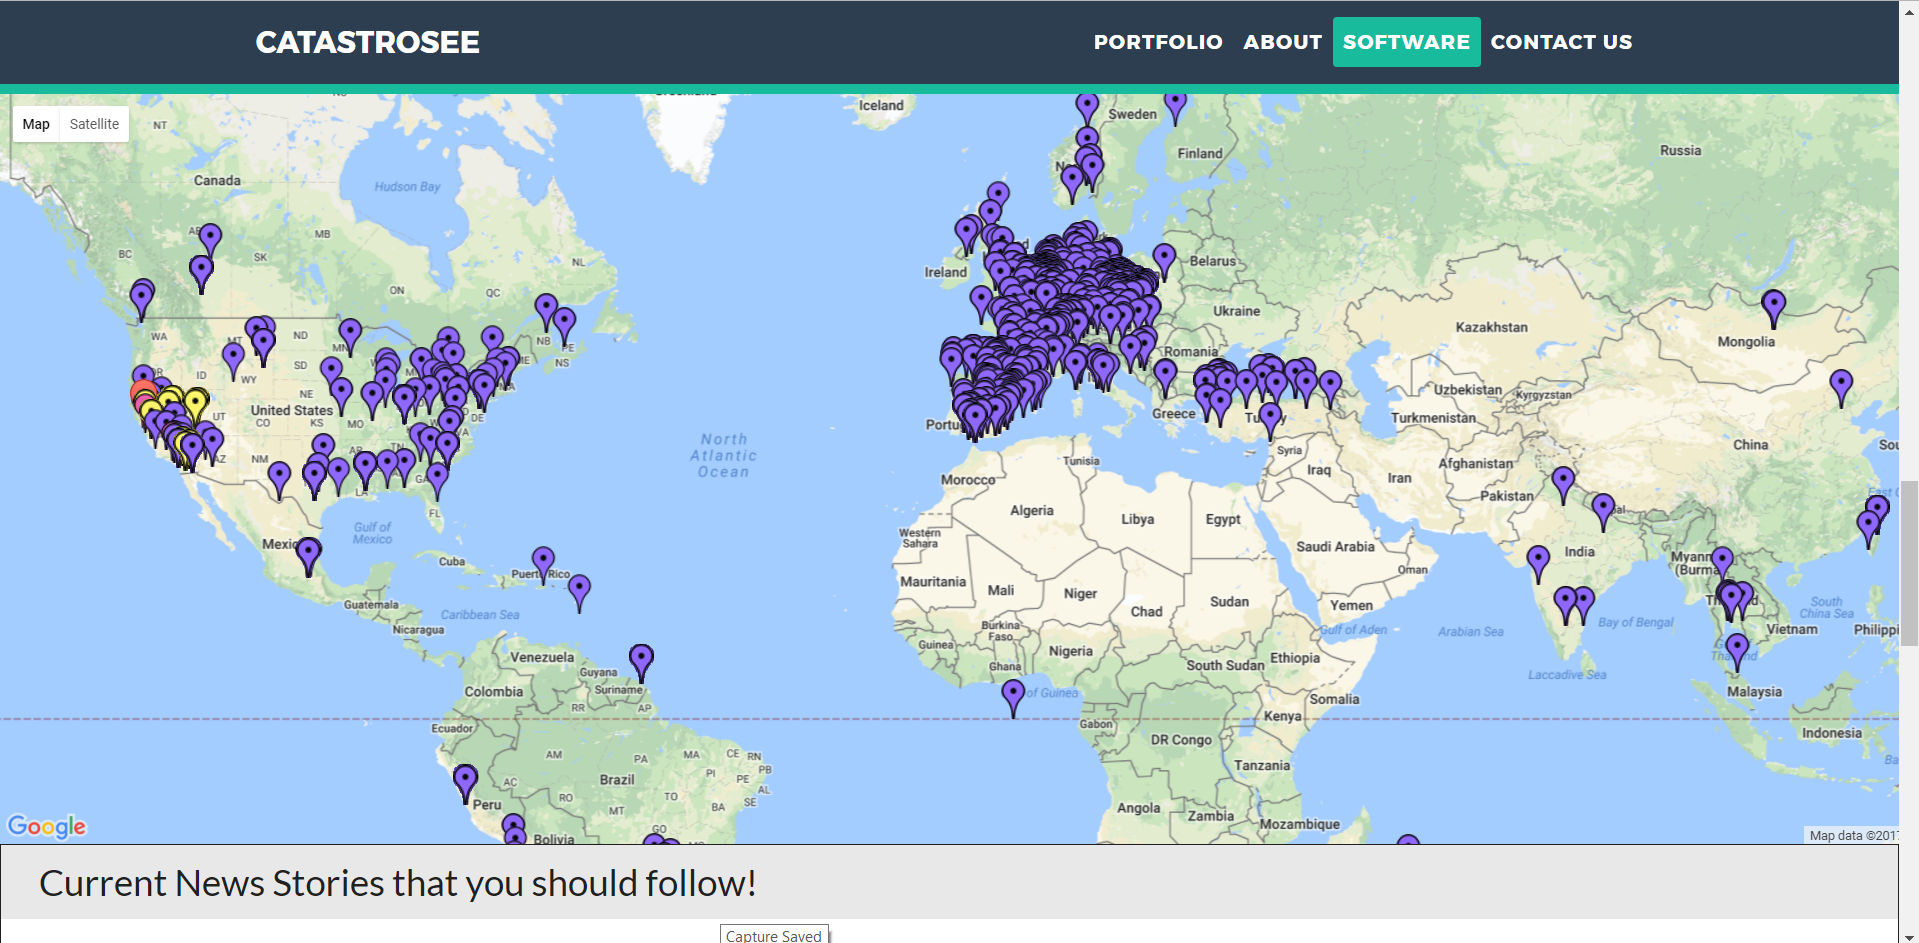1919x943 pixels.
Task: Click the purple marker in Mongolia
Action: pos(1773,308)
